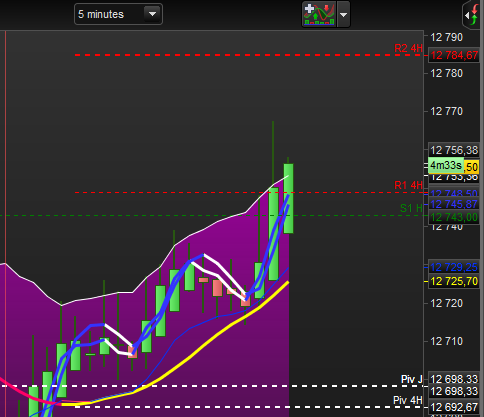Expand the arrow next to indicator icon
The image size is (484, 417).
344,14
